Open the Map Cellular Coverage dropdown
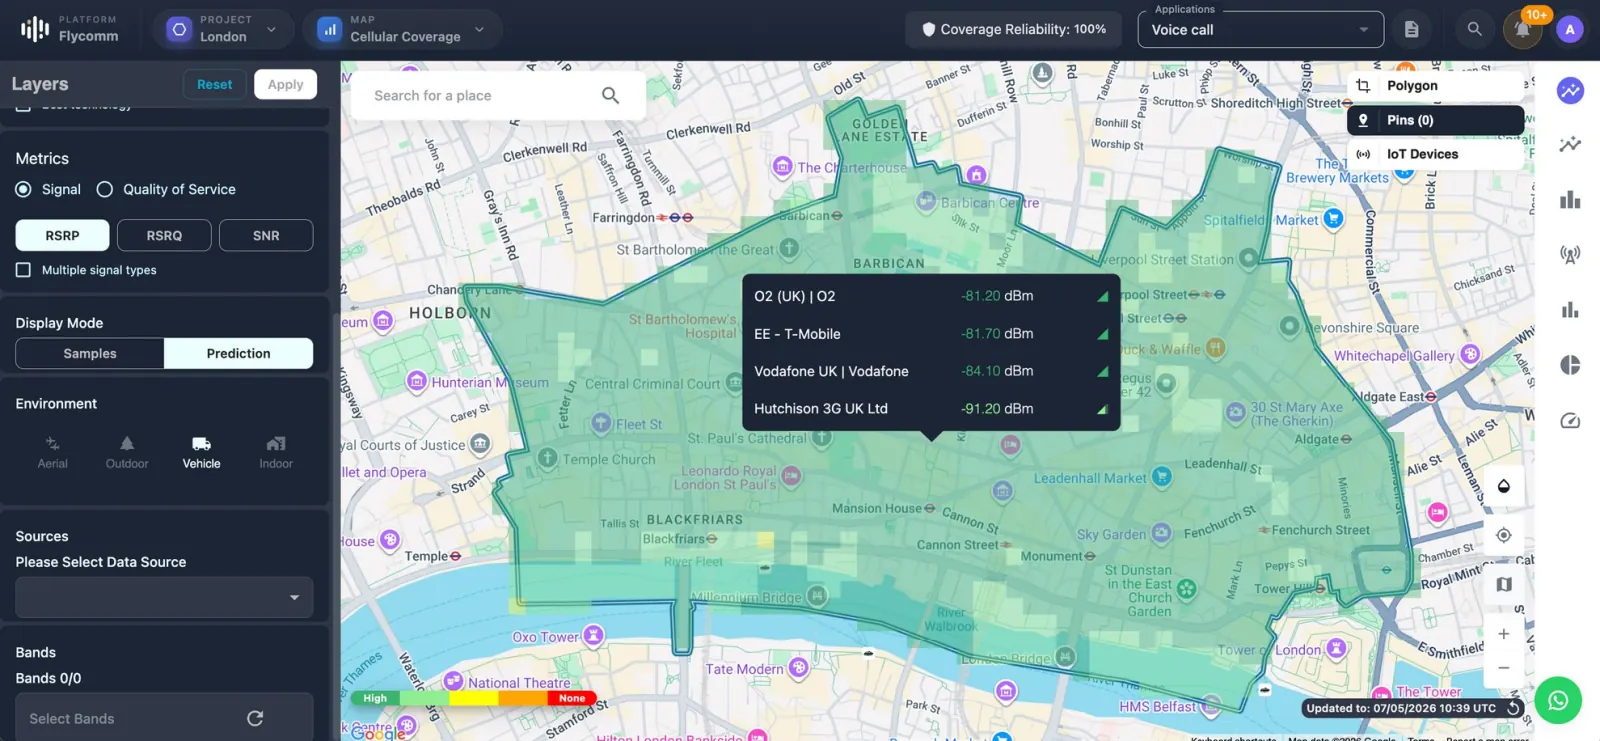This screenshot has height=741, width=1600. tap(403, 29)
